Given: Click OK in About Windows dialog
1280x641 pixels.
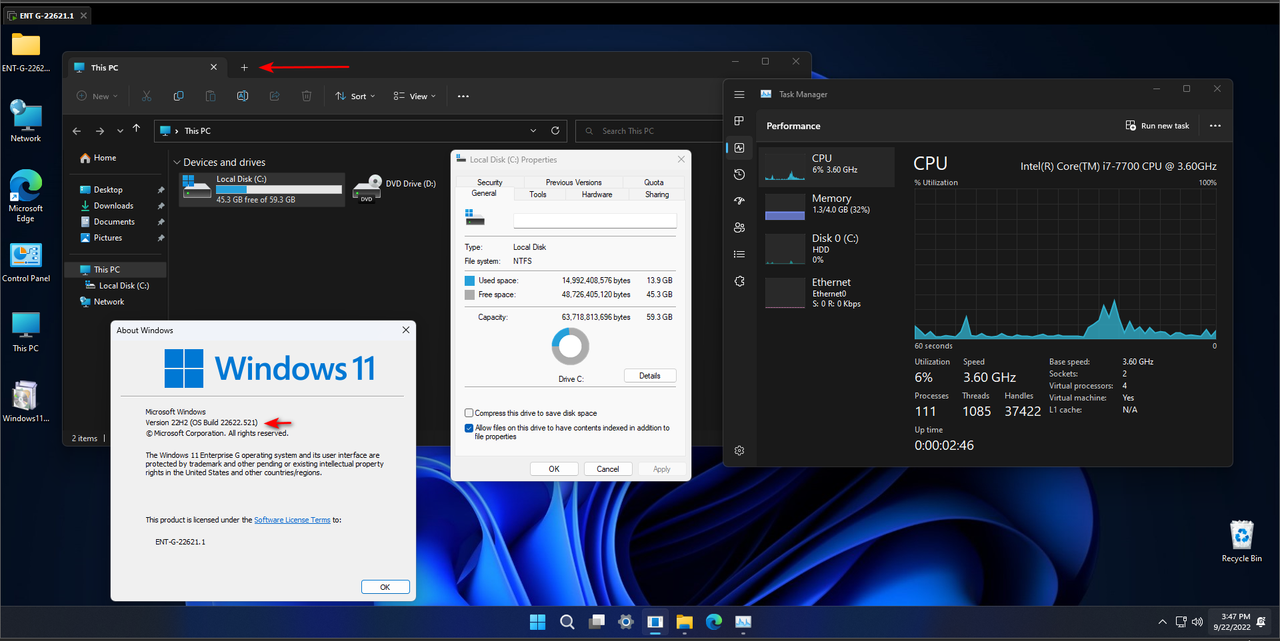Looking at the screenshot, I should click(385, 587).
